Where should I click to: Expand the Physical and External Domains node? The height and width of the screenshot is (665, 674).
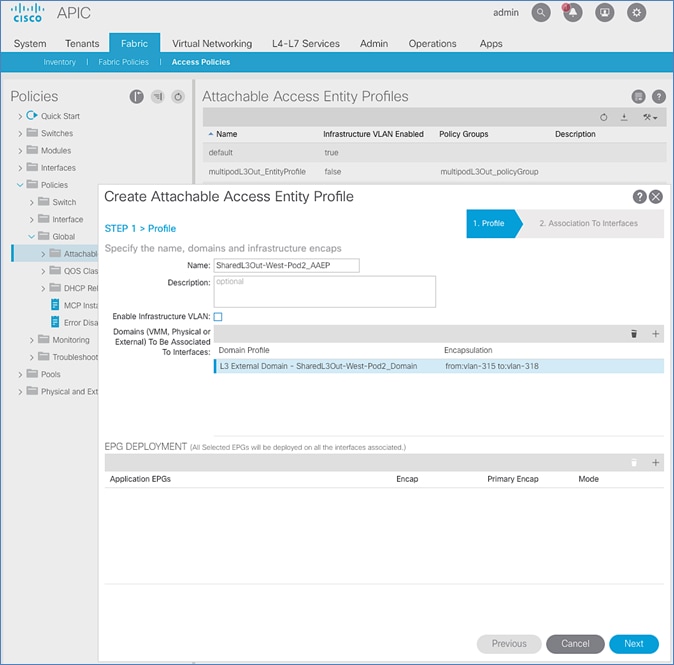point(20,392)
